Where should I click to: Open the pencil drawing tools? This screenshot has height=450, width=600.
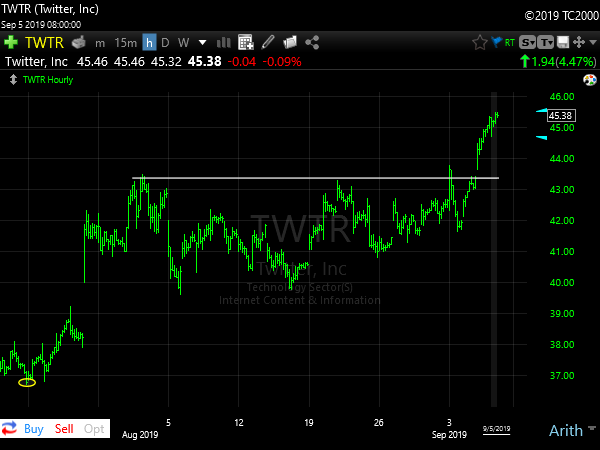click(x=268, y=42)
